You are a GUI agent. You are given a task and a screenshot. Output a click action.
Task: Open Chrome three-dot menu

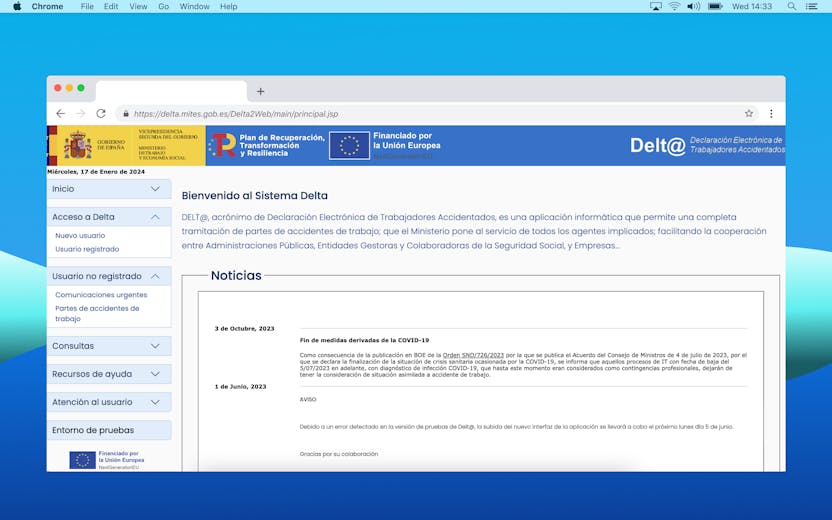(771, 114)
